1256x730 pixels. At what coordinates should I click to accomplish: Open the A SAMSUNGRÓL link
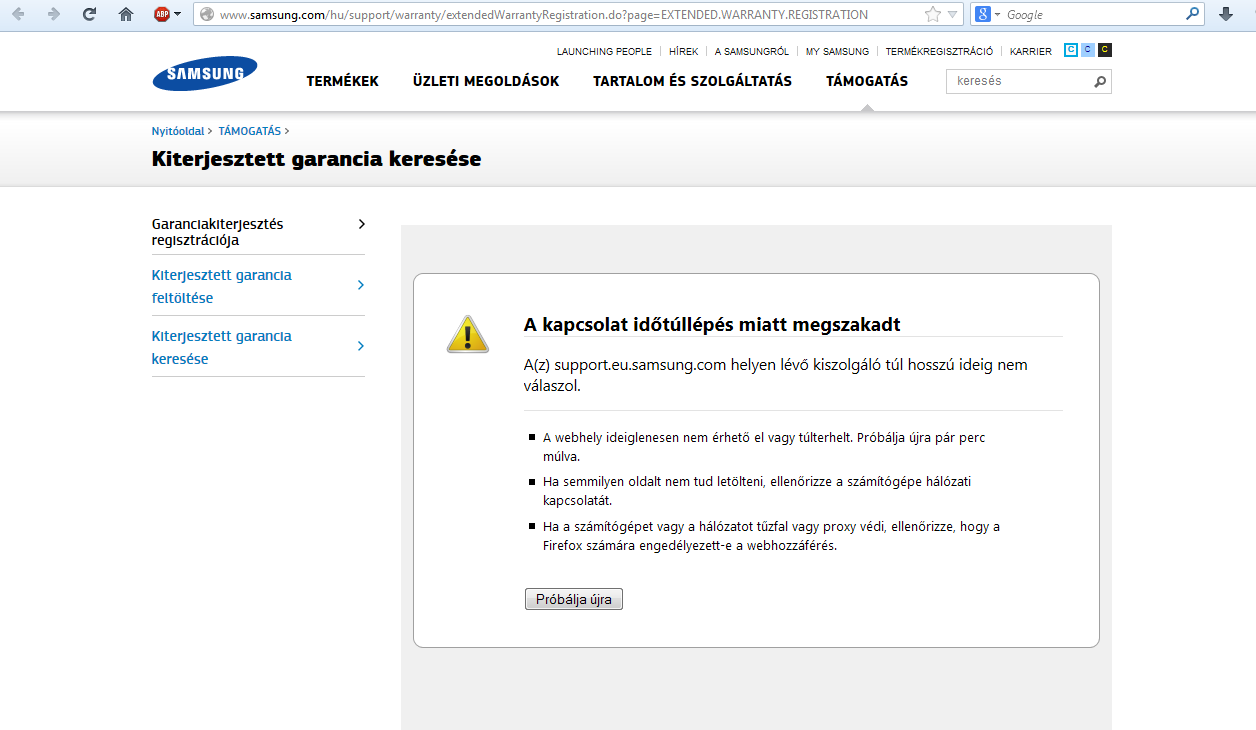[752, 51]
